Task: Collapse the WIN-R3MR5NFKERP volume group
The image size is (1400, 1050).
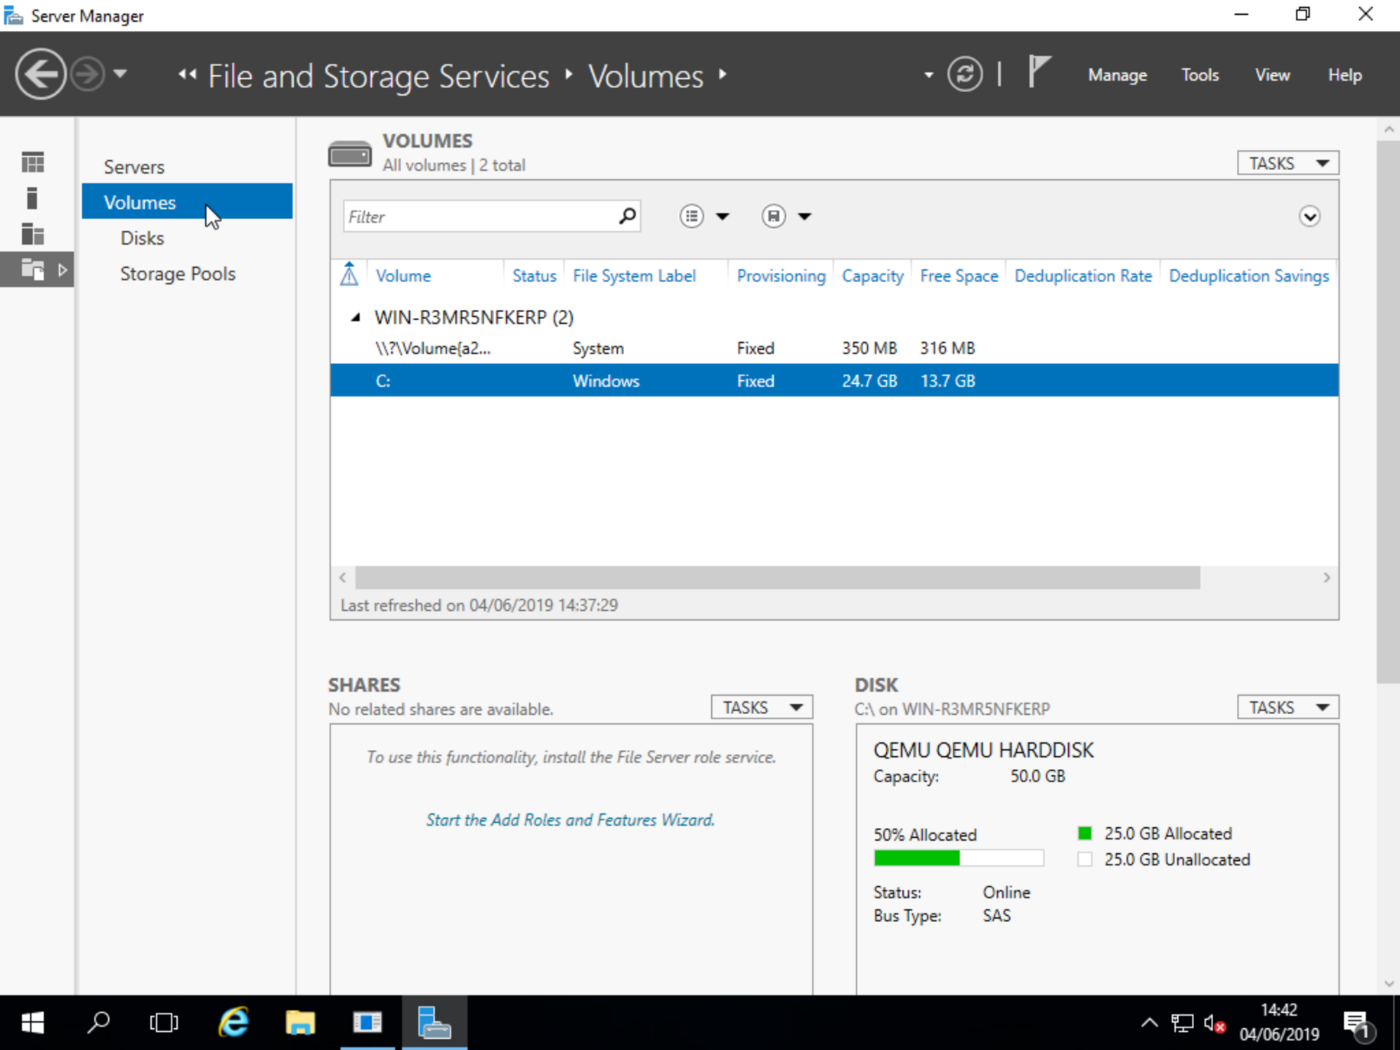Action: (x=355, y=316)
